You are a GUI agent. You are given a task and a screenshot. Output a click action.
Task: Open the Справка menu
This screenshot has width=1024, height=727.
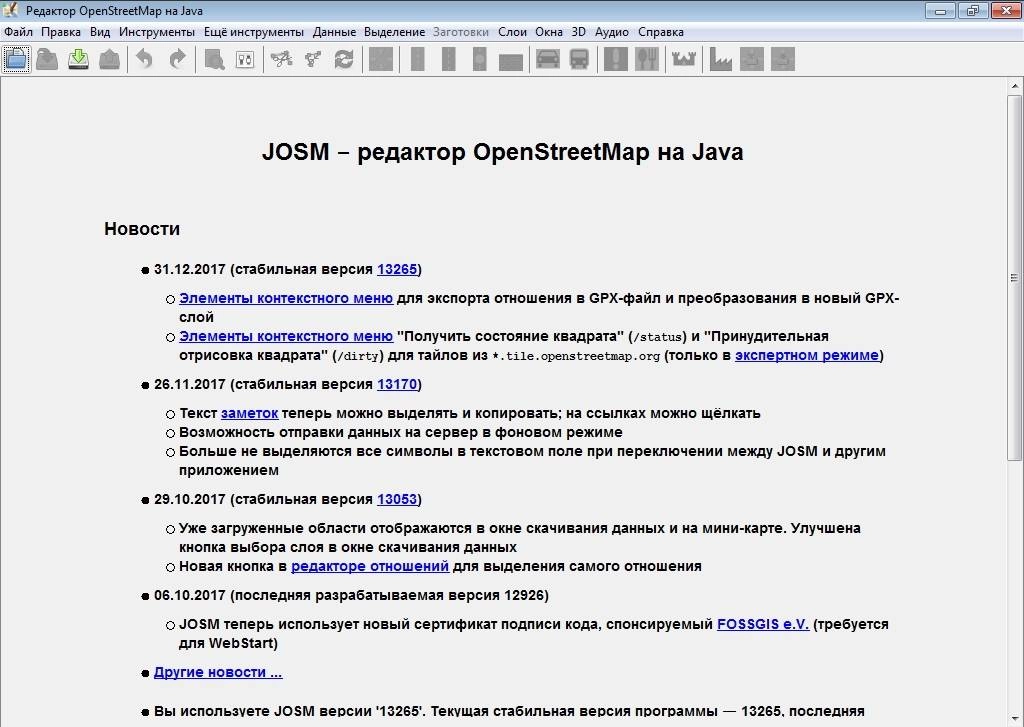click(661, 32)
